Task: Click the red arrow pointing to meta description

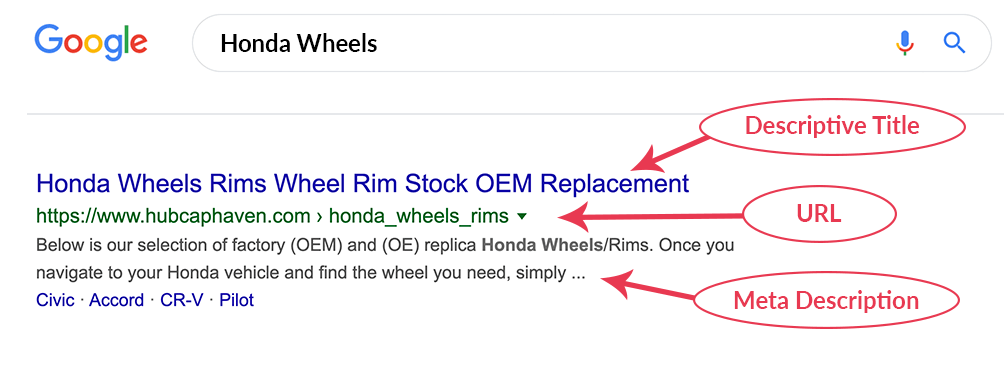Action: 648,286
